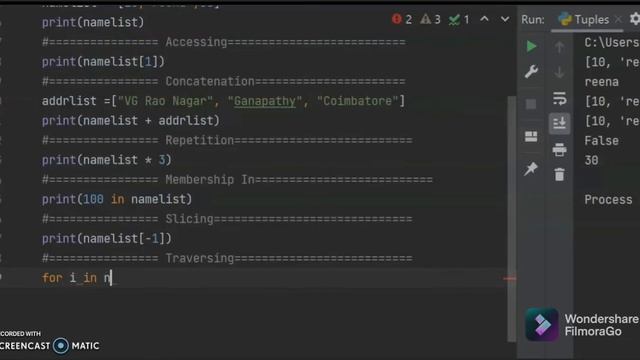Click the editor vertical scrollbar
The height and width of the screenshot is (360, 640).
pyautogui.click(x=511, y=218)
